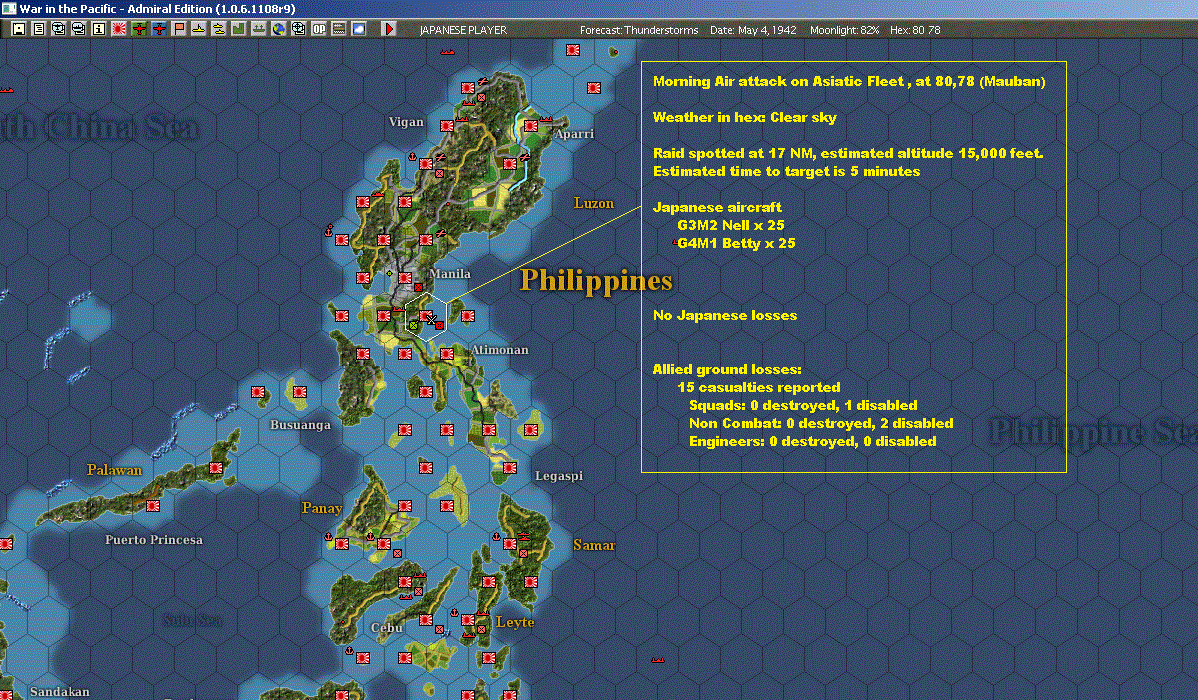This screenshot has width=1198, height=700.
Task: Click the Manila city label
Action: click(449, 274)
